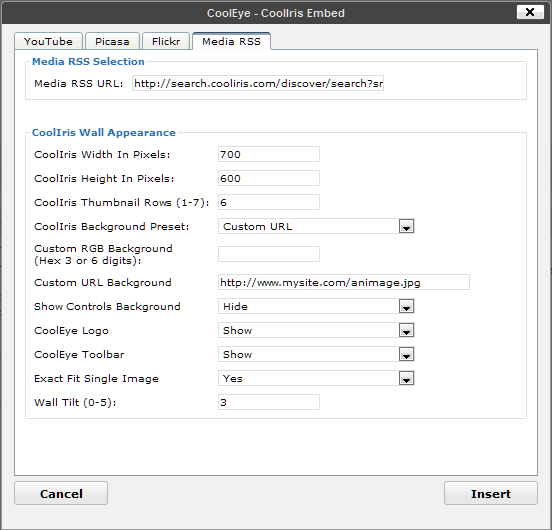The width and height of the screenshot is (552, 530).
Task: Click the CoolIris Height In Pixels field
Action: click(x=269, y=178)
